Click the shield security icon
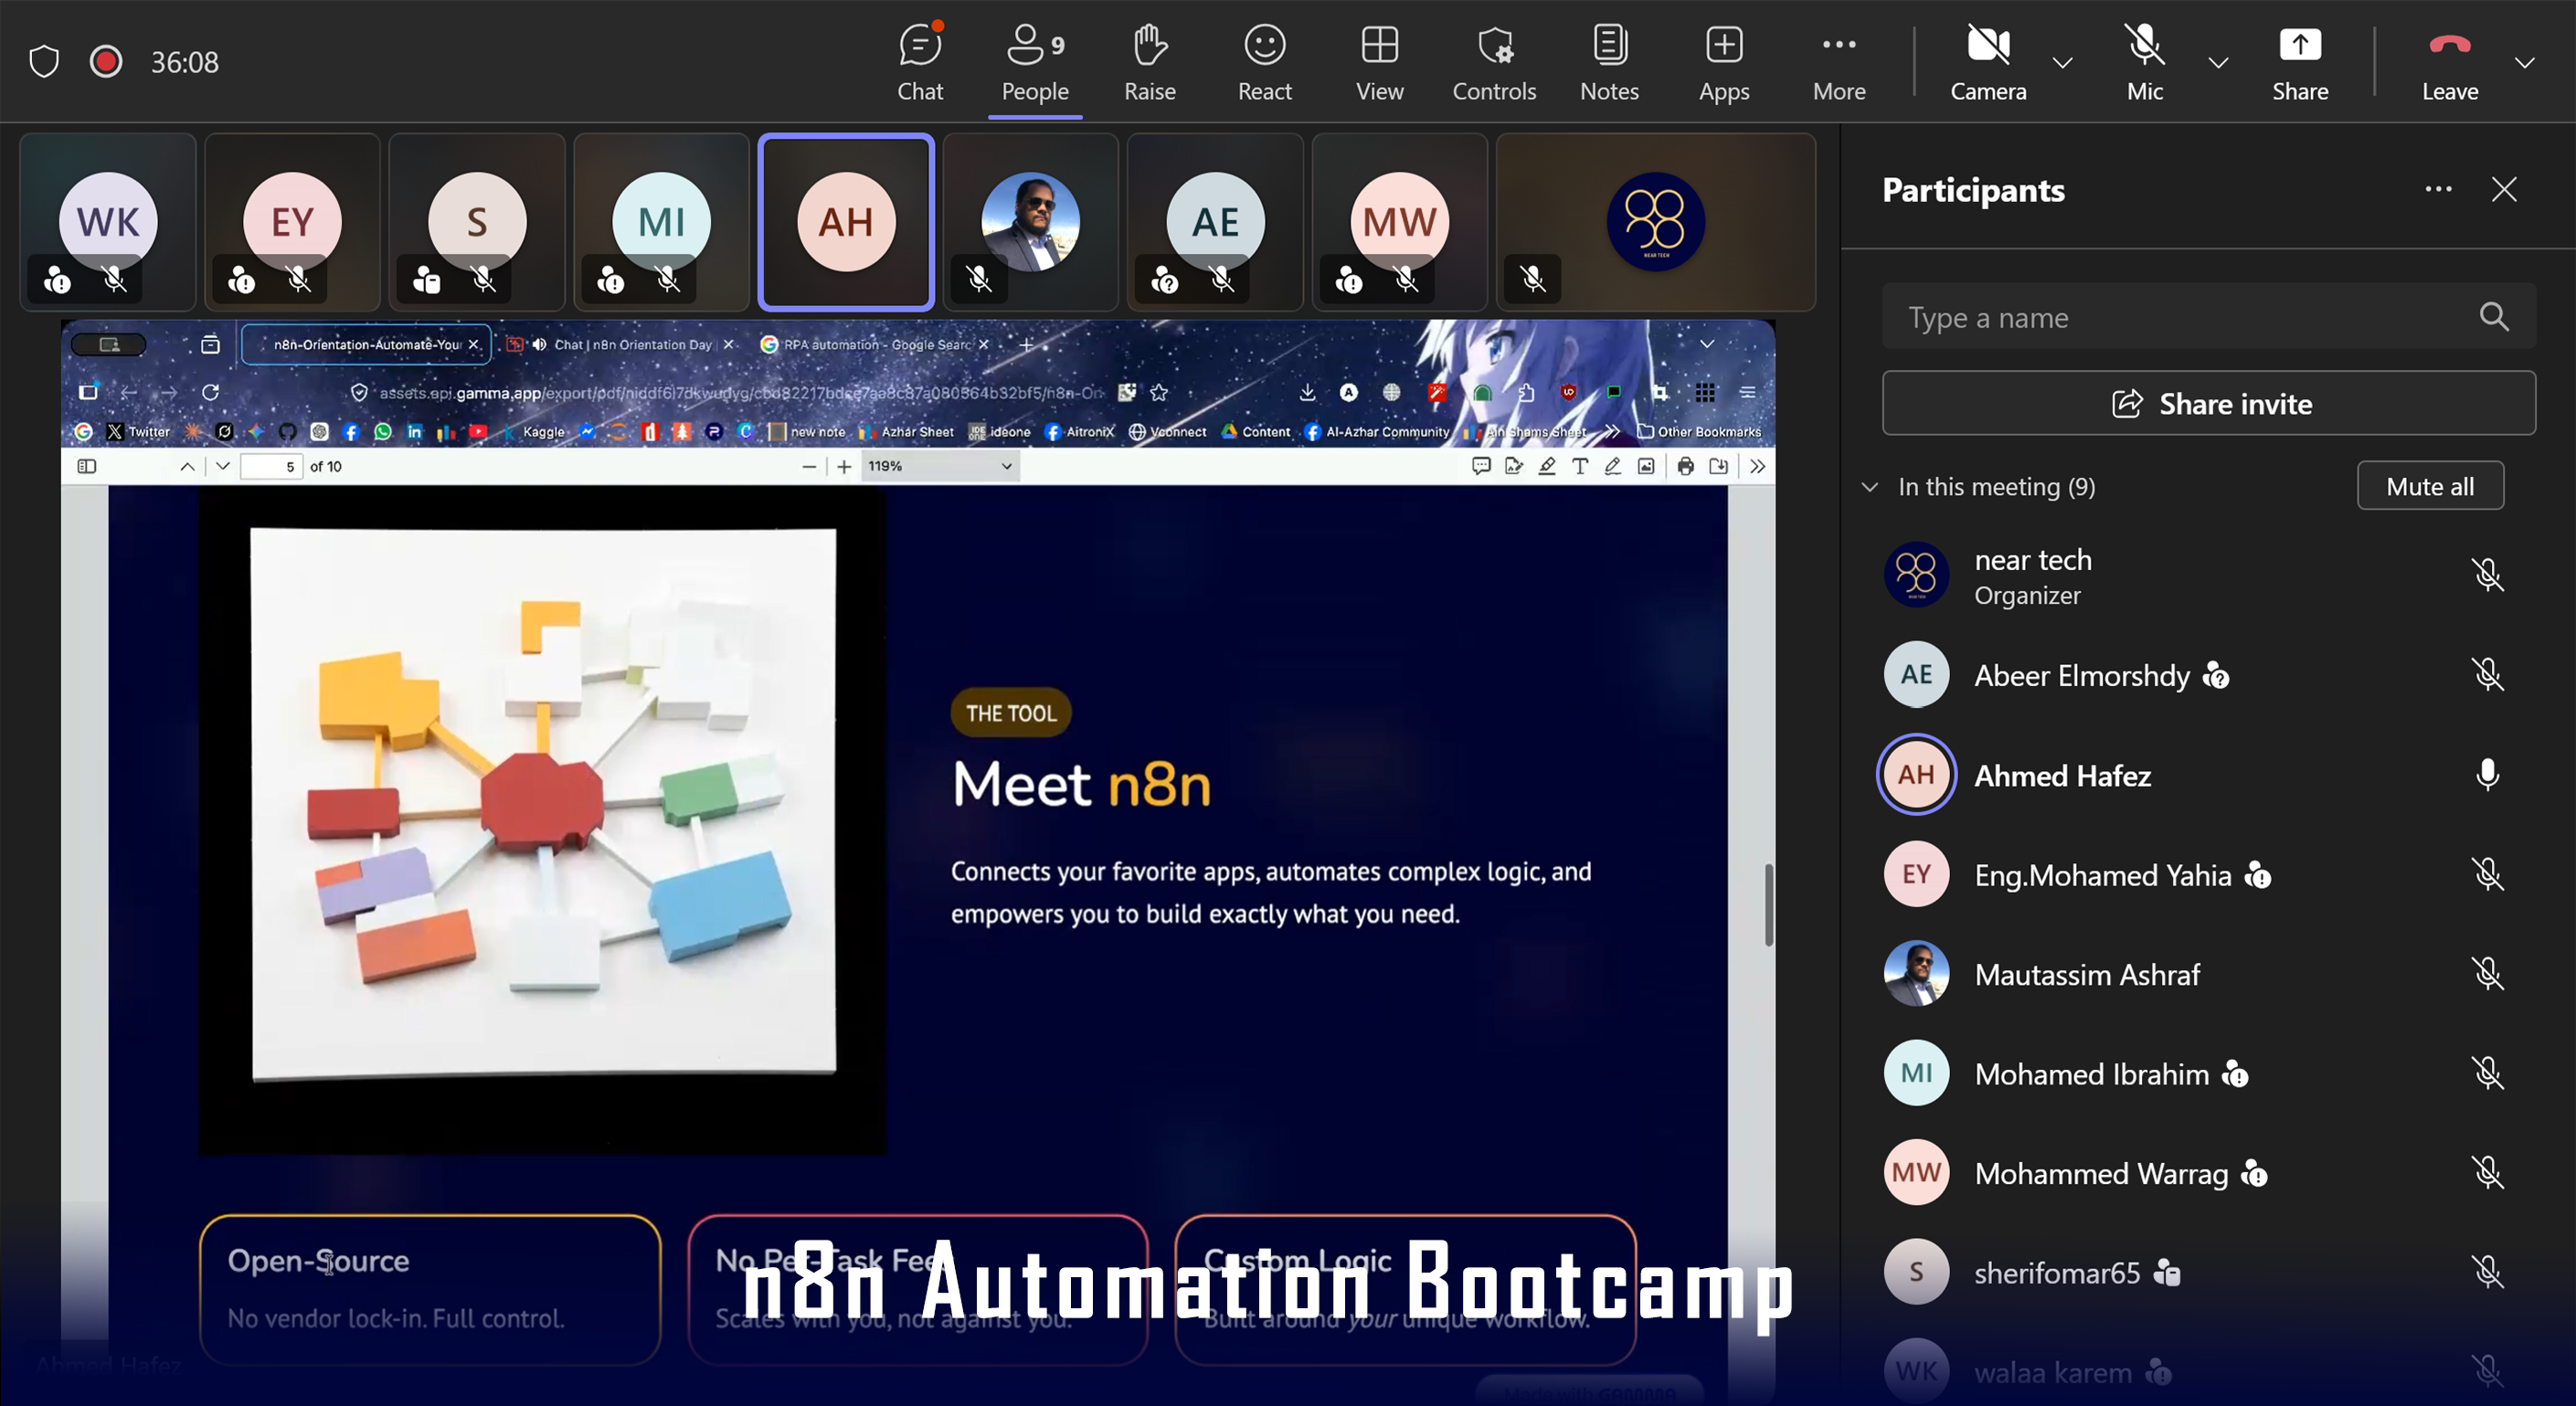This screenshot has width=2576, height=1406. point(44,62)
